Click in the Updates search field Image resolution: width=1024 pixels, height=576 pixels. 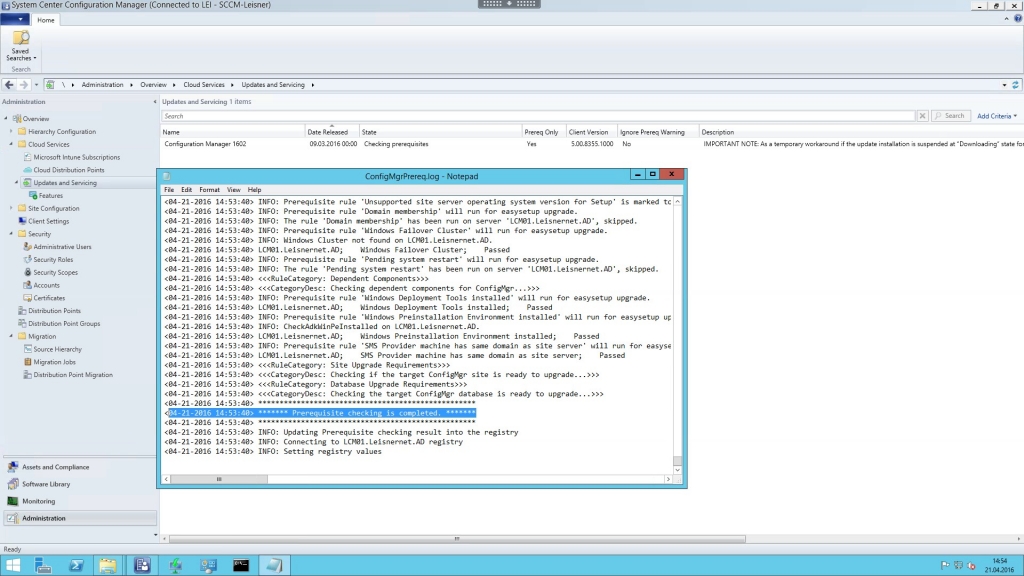[538, 116]
